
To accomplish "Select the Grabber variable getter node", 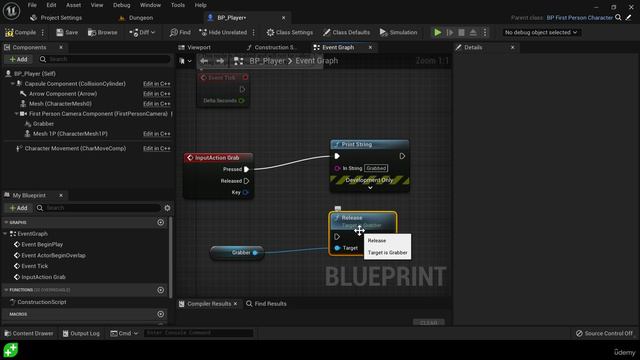I will (237, 253).
